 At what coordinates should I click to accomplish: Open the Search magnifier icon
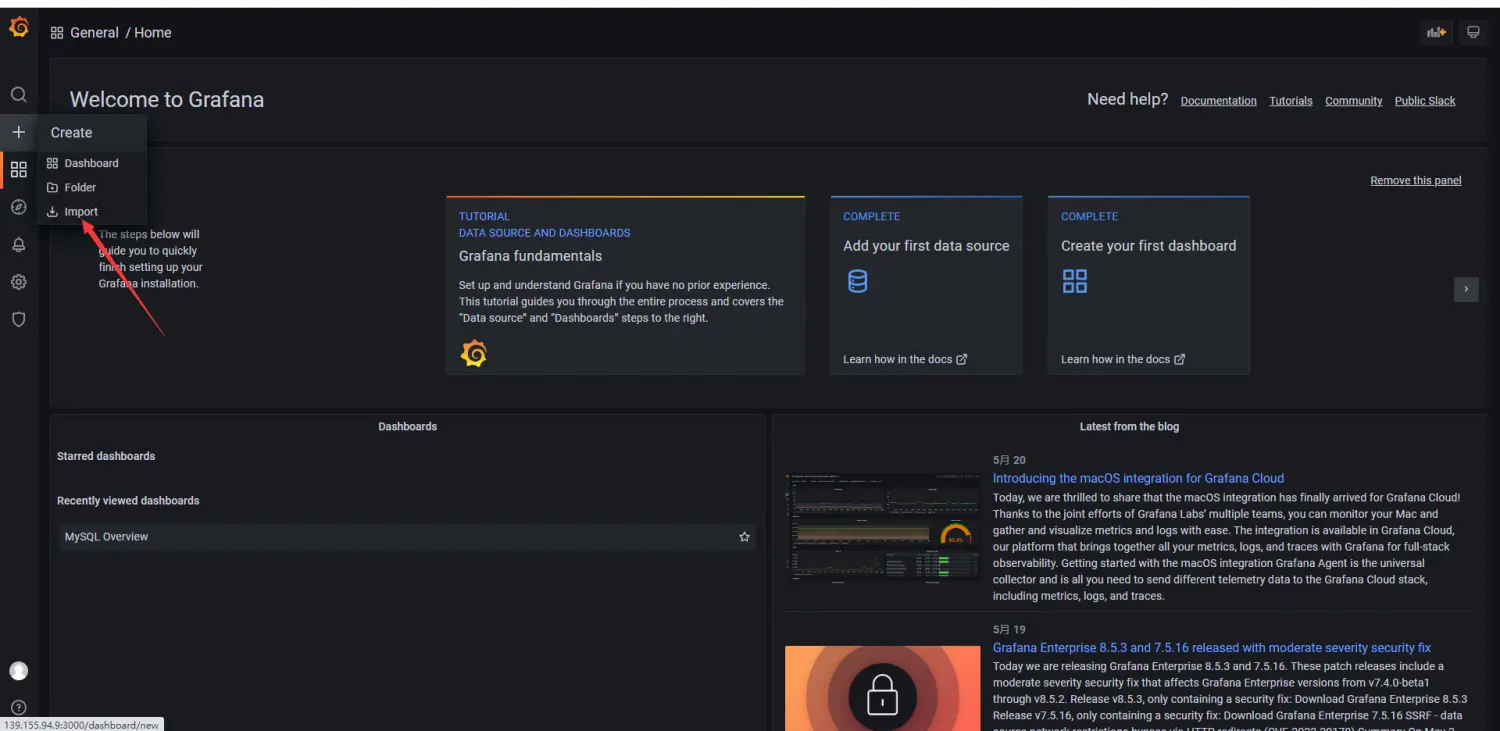click(x=18, y=95)
